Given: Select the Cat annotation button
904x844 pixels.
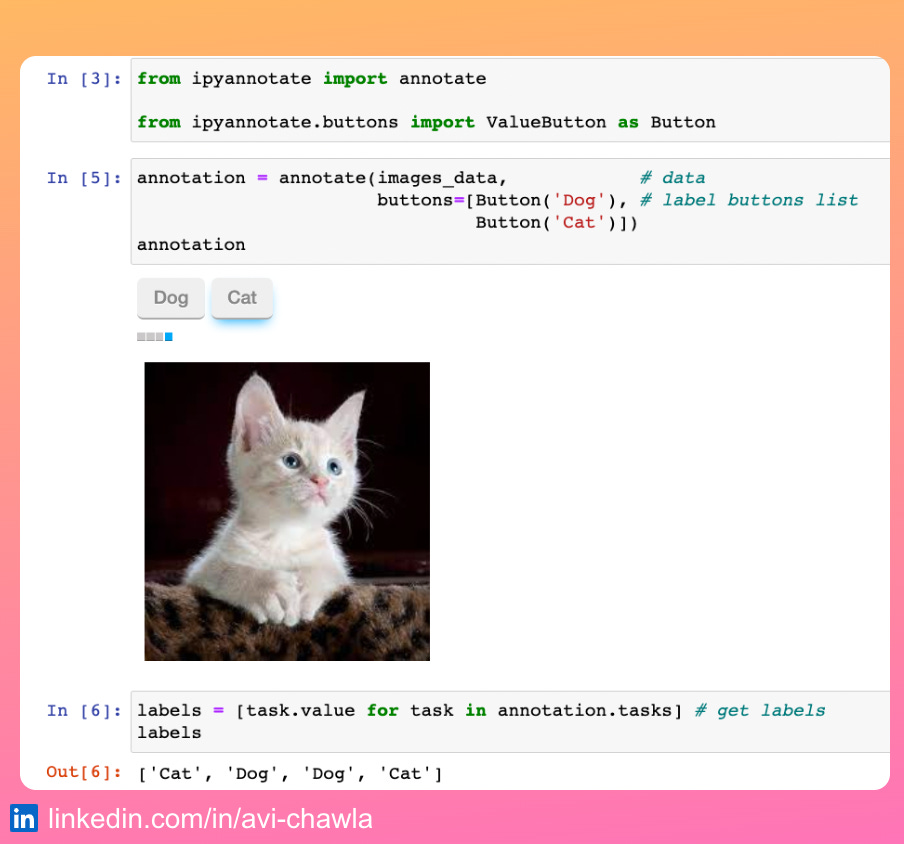Looking at the screenshot, I should [x=241, y=297].
